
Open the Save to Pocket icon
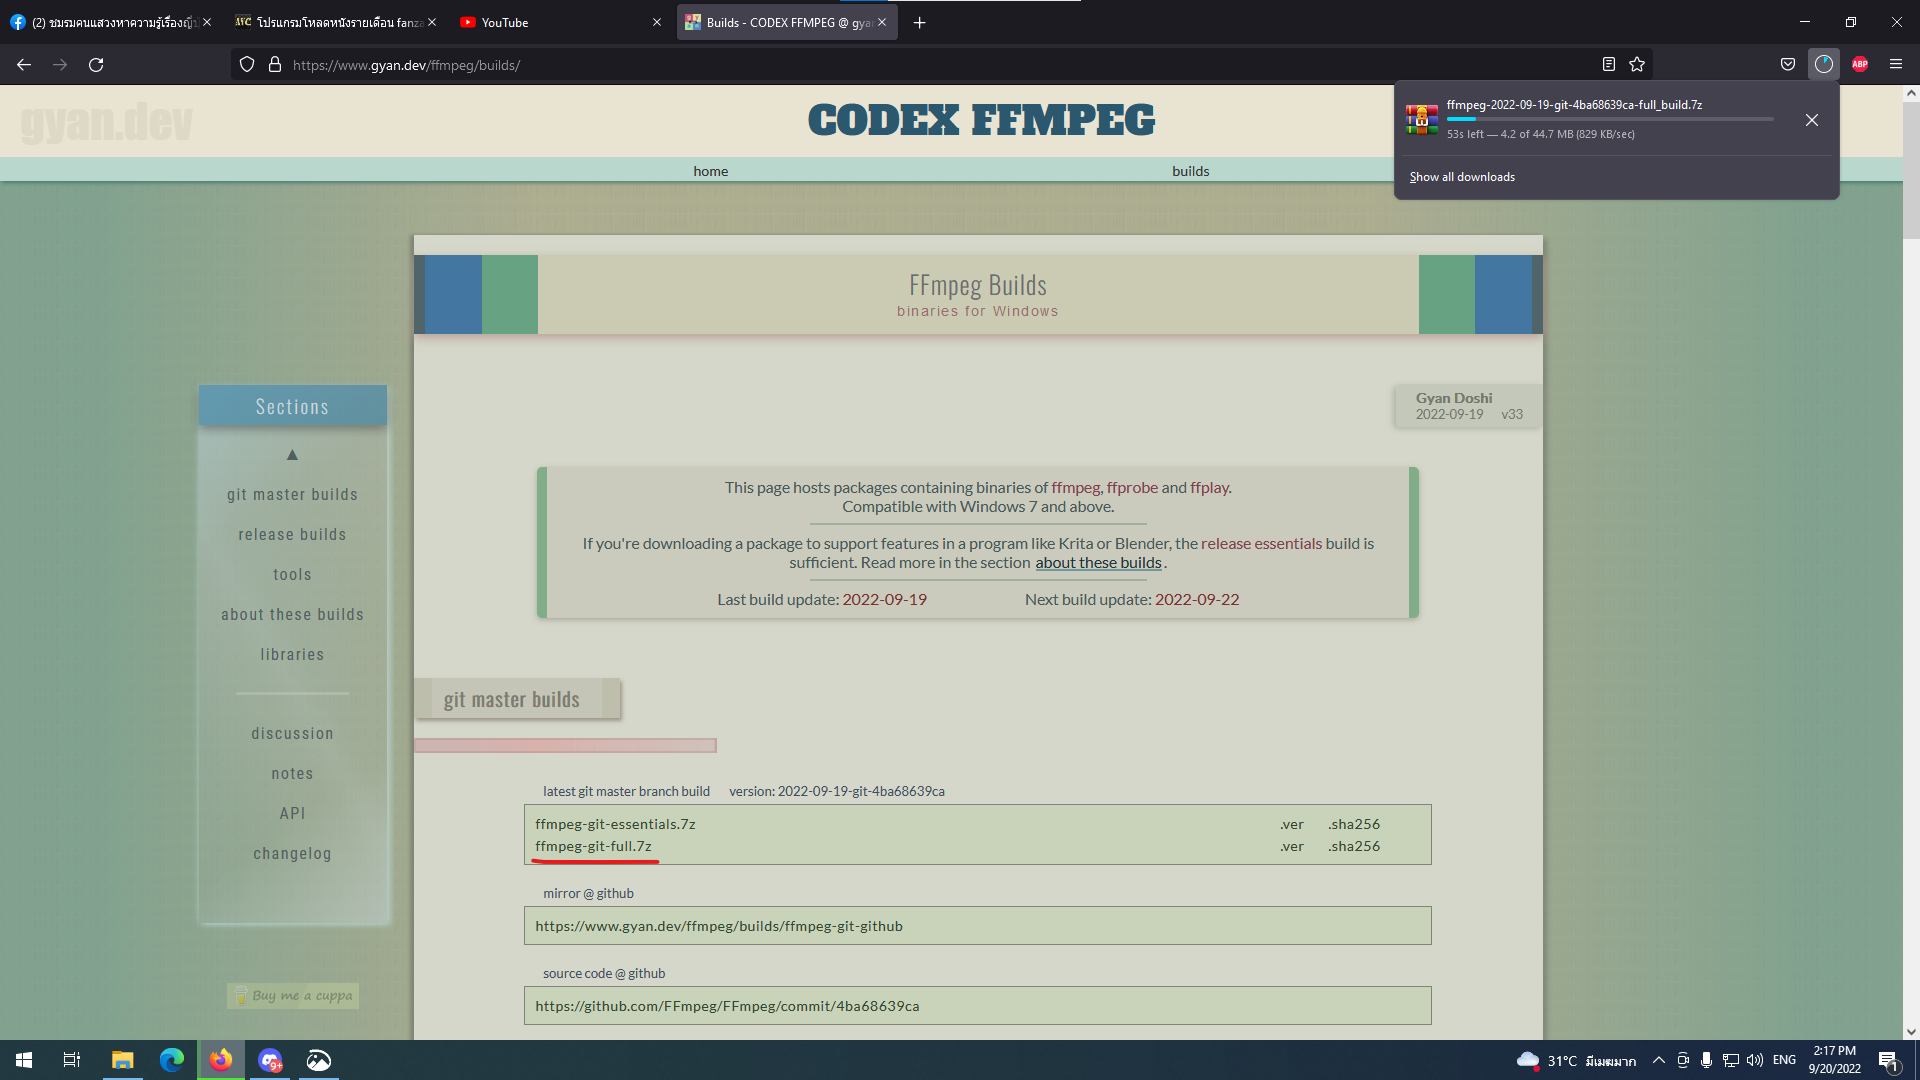[1788, 65]
